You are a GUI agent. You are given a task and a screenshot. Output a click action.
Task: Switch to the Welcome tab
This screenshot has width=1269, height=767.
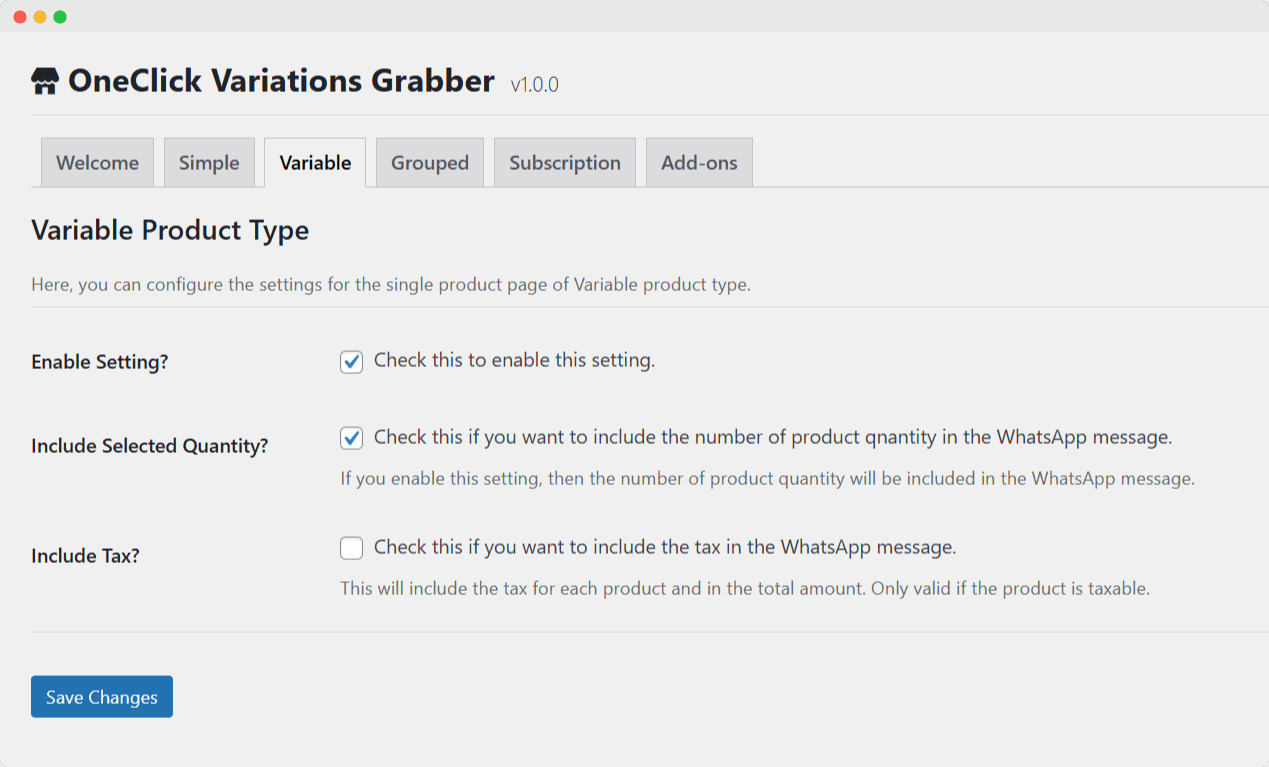point(96,162)
